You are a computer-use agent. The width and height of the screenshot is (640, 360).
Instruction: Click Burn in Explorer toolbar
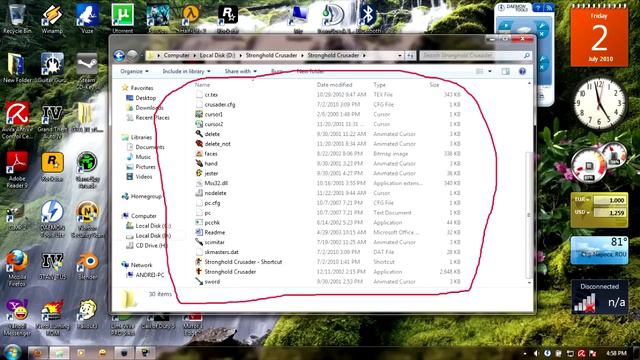point(277,71)
